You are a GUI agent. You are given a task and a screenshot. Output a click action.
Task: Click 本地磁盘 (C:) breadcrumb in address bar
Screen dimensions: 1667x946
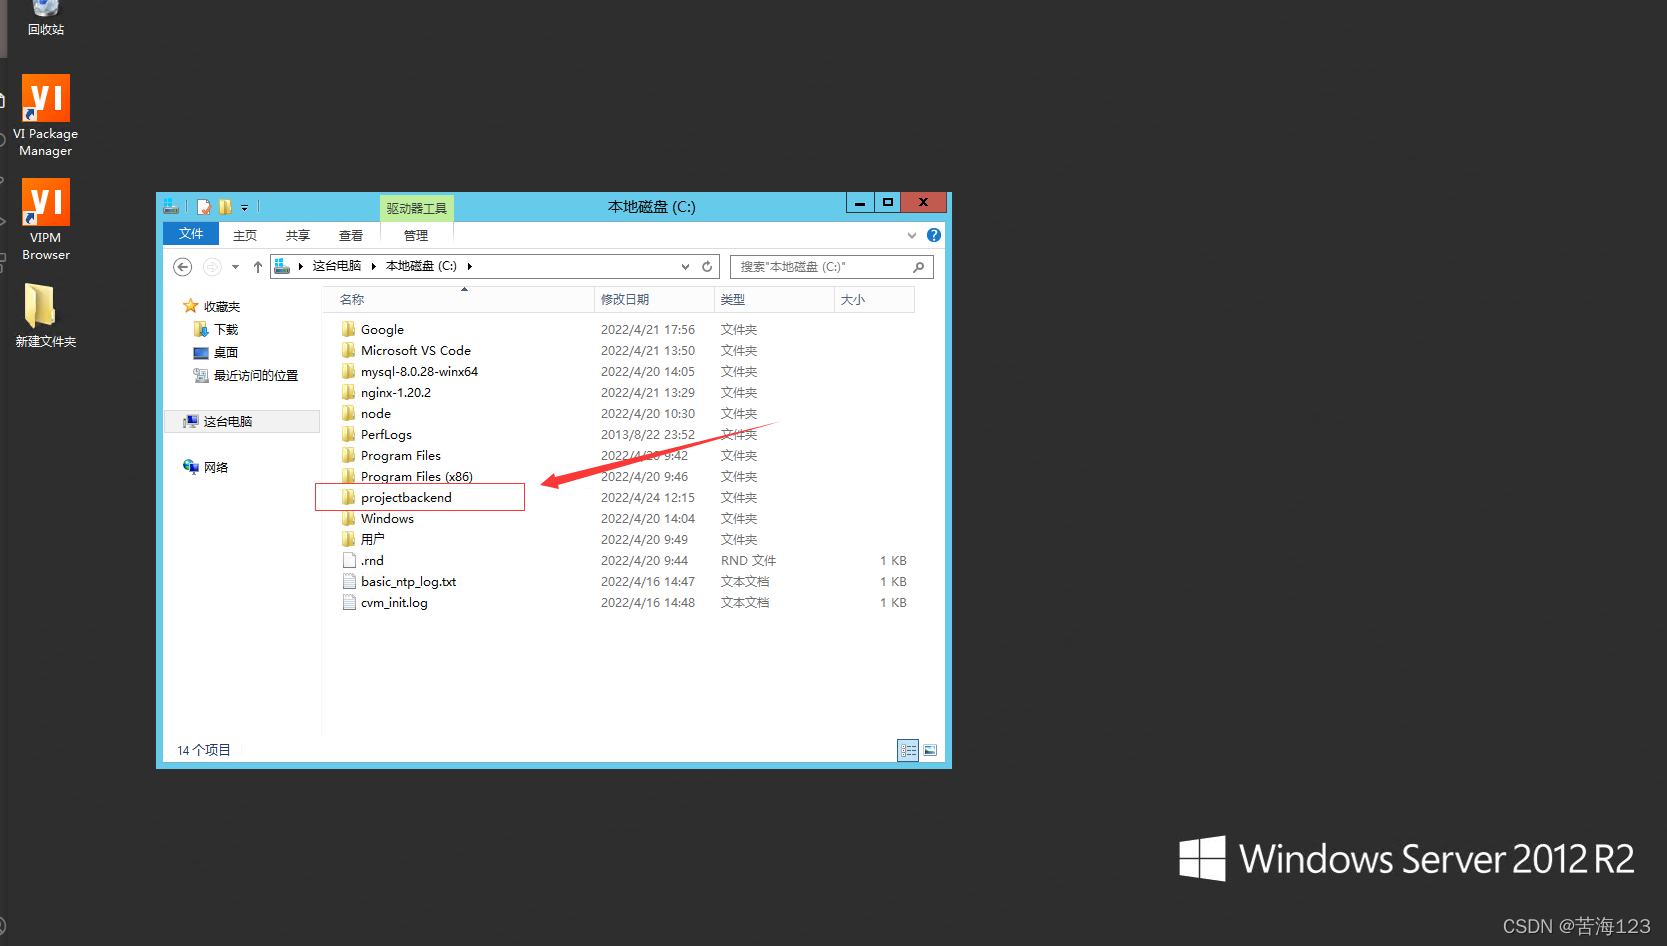421,266
